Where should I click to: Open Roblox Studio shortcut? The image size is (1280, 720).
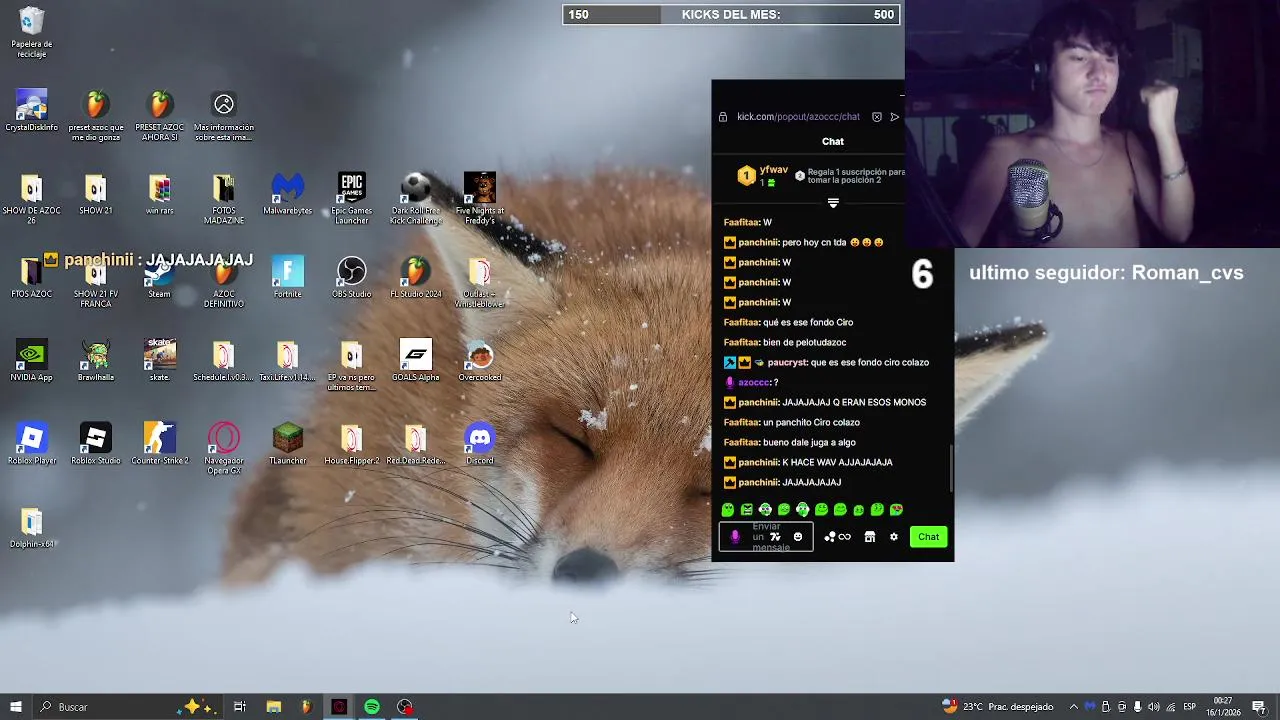(96, 443)
